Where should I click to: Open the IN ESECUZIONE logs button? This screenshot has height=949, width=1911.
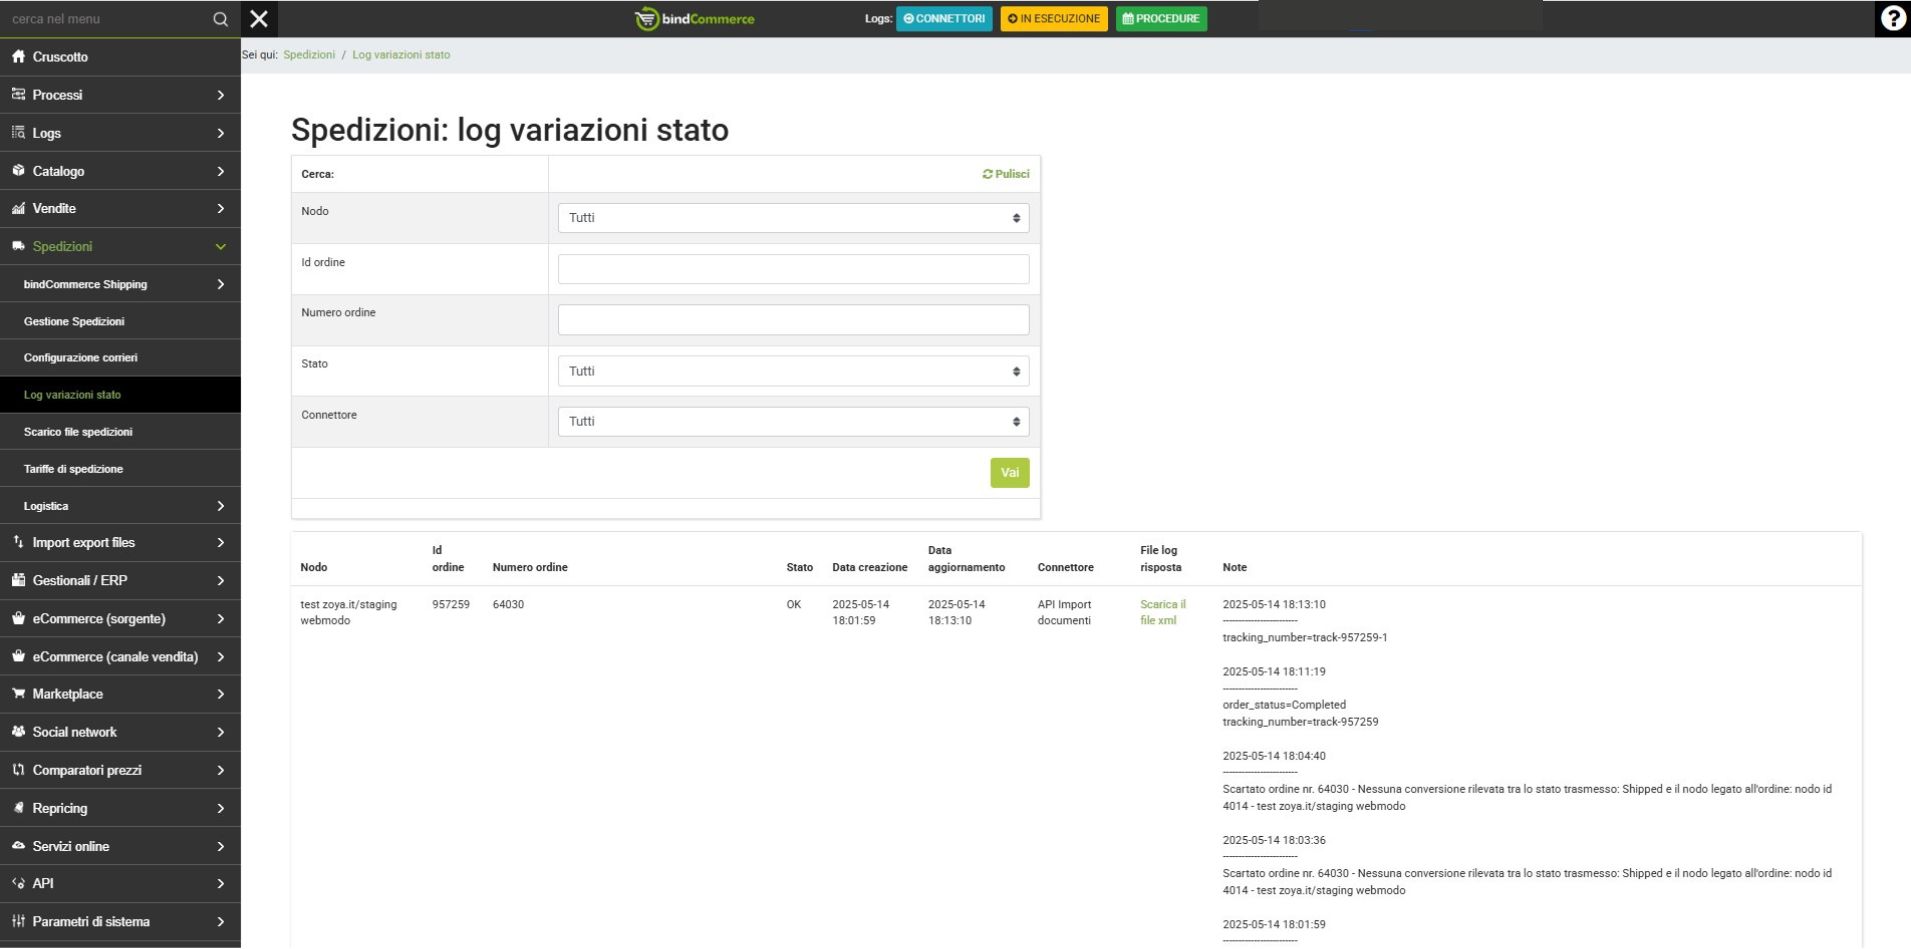point(1054,19)
